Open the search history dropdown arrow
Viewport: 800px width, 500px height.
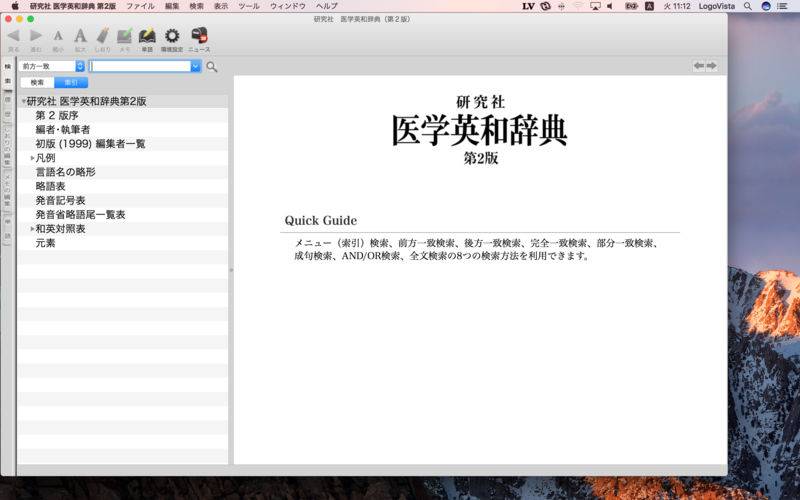coord(195,66)
